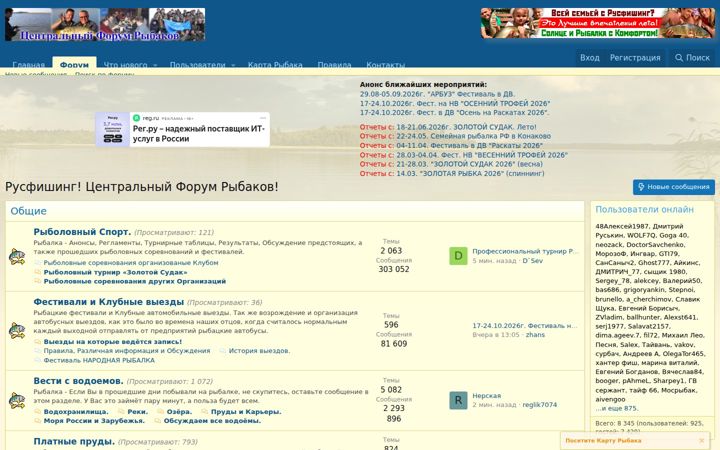The height and width of the screenshot is (450, 720).
Task: Open Фестивали и Клубные выезды forum
Action: pos(108,302)
